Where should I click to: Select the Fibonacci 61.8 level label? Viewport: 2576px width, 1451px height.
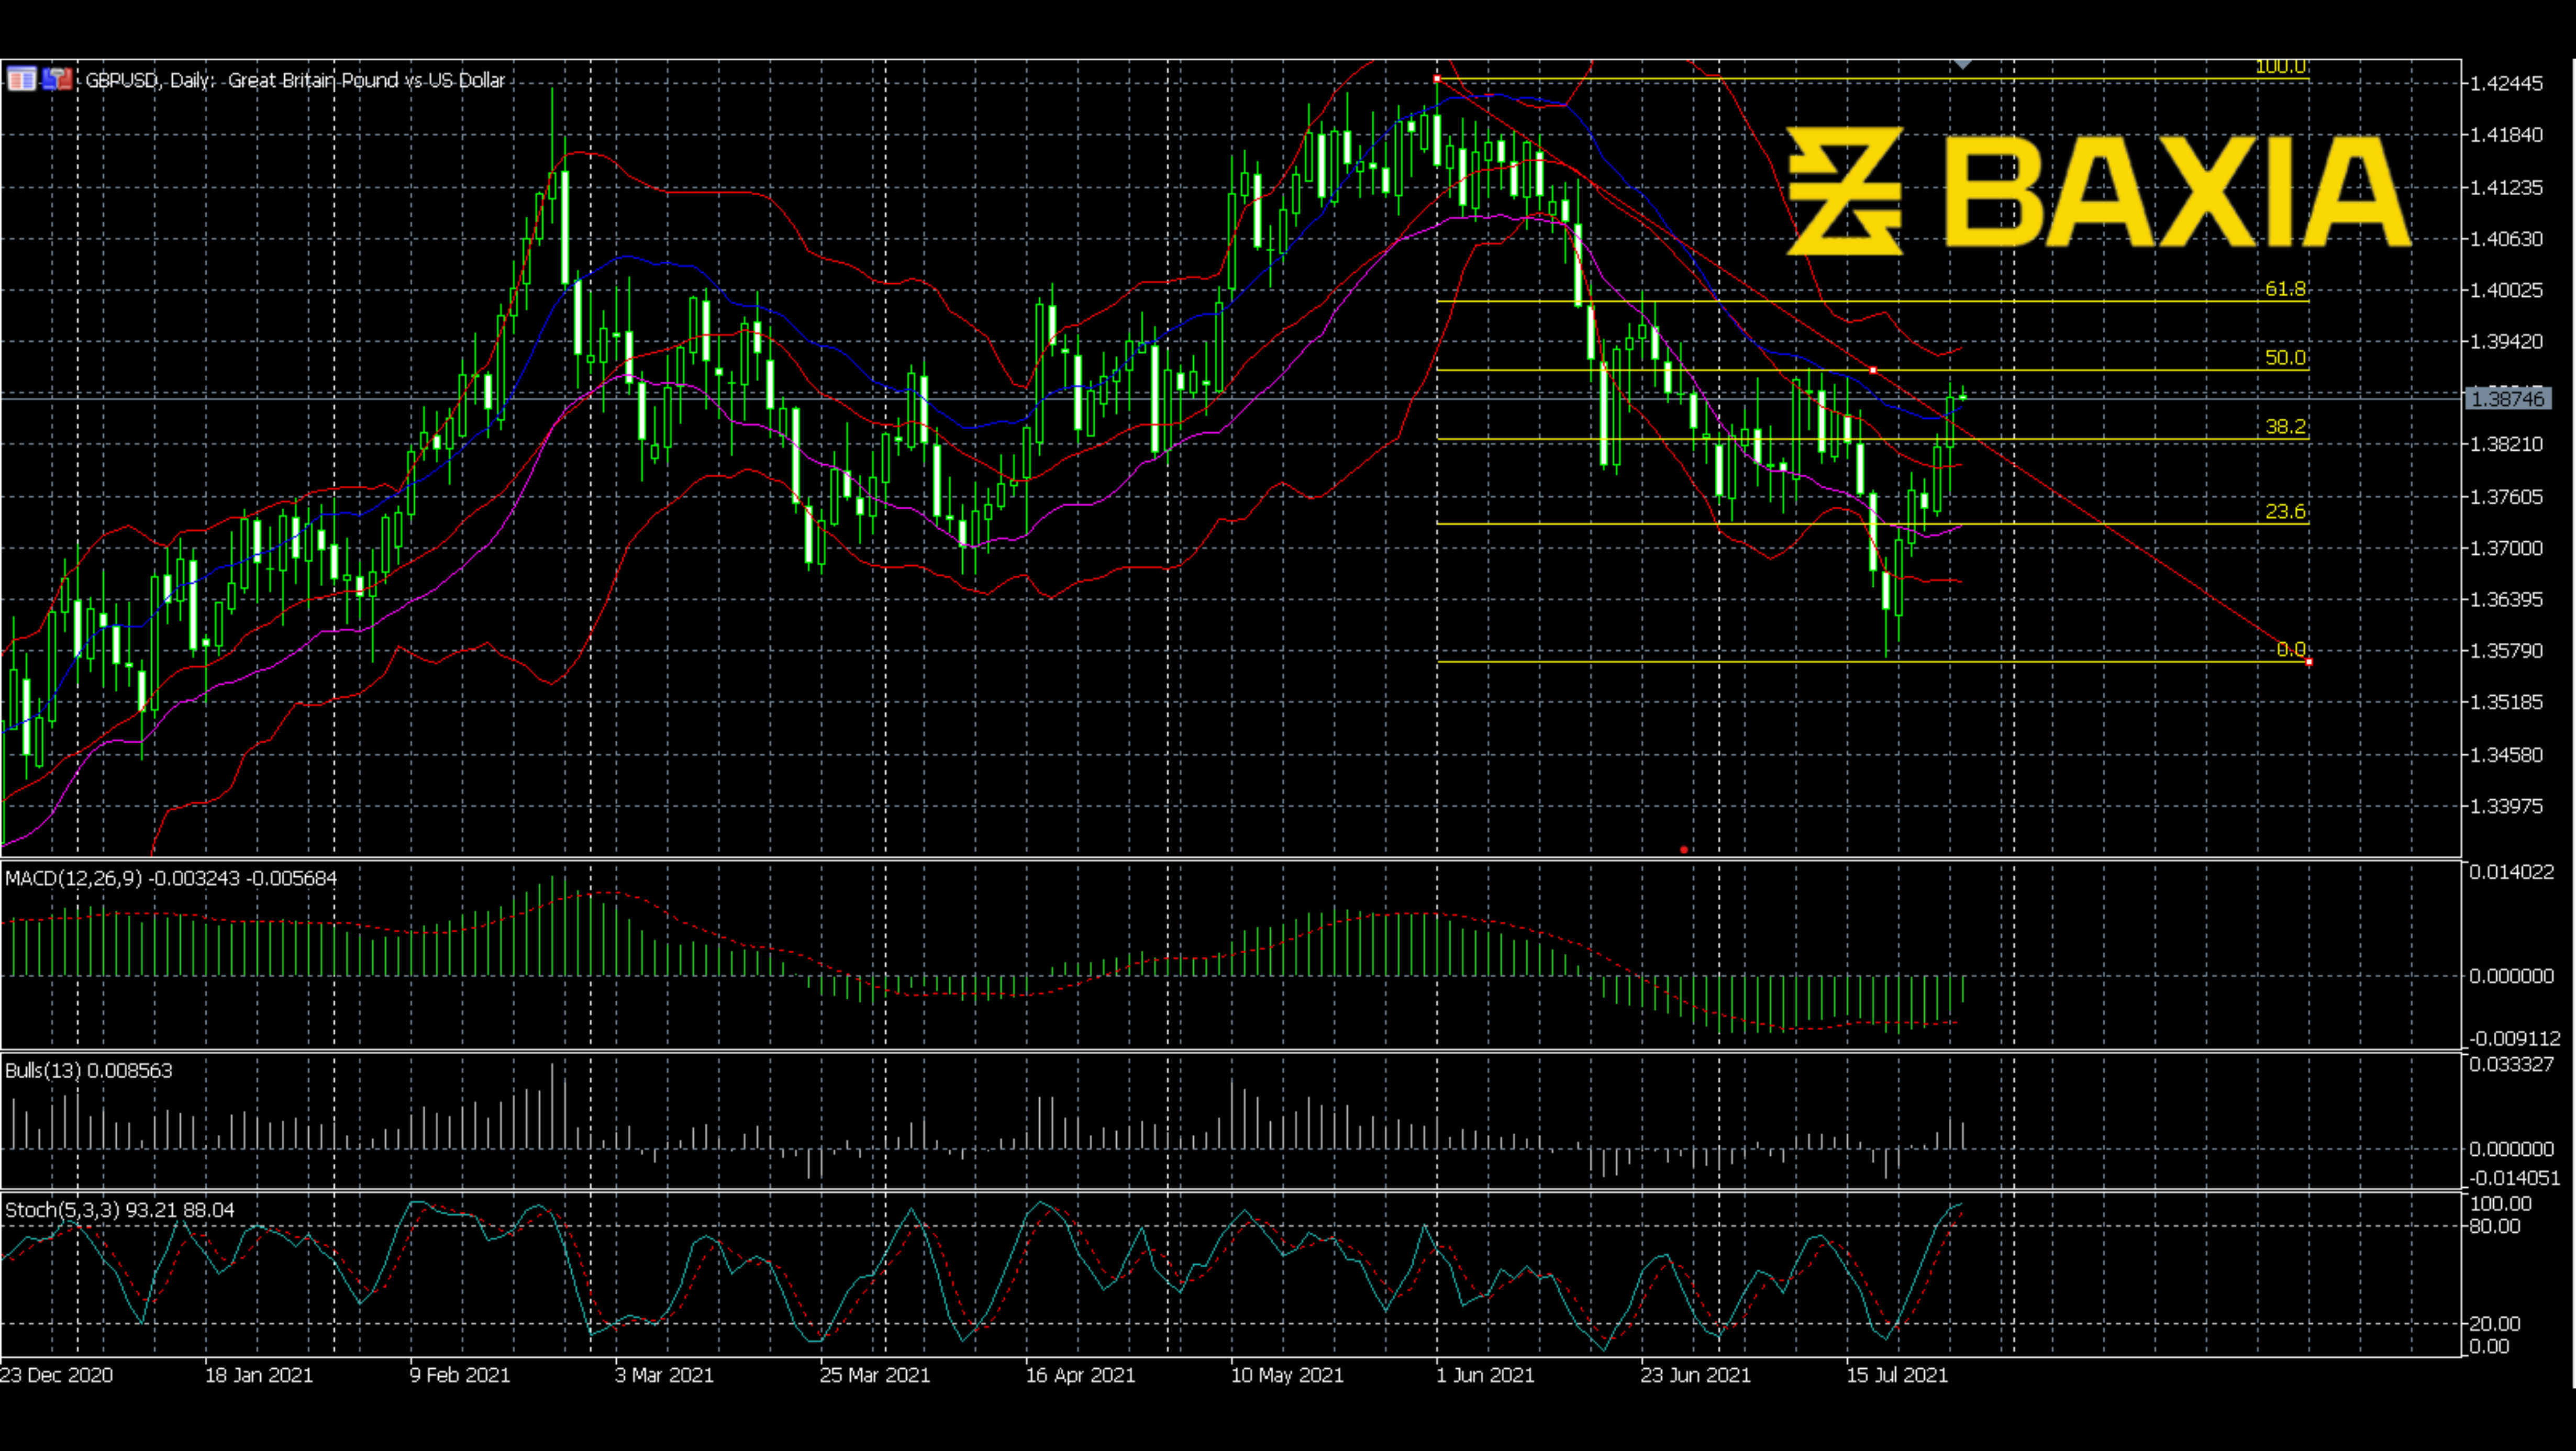[2285, 289]
